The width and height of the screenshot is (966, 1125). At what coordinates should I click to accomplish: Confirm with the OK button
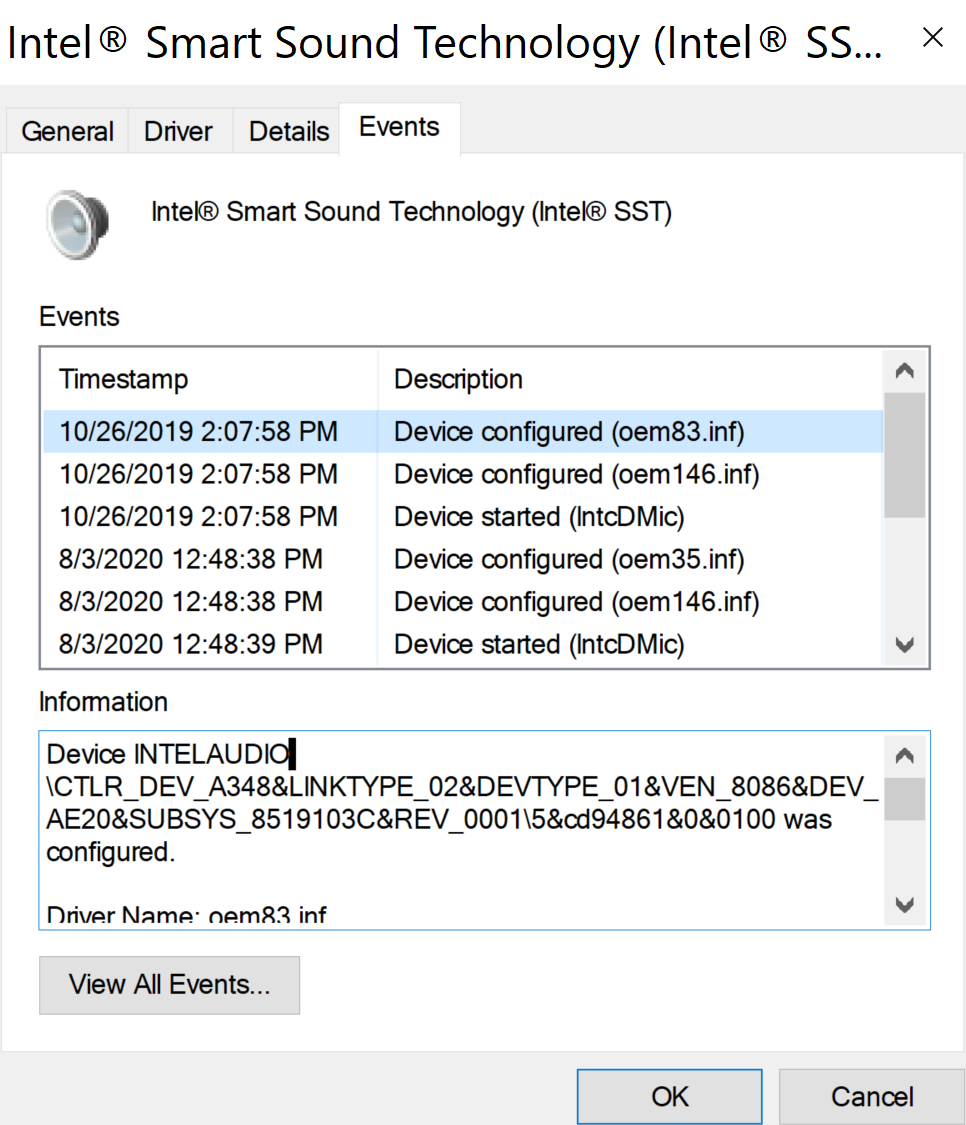pos(670,1096)
